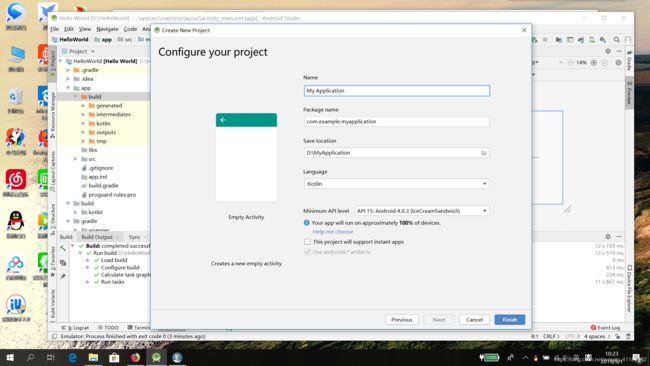
Task: Select the src folder in project tree
Action: coord(89,159)
